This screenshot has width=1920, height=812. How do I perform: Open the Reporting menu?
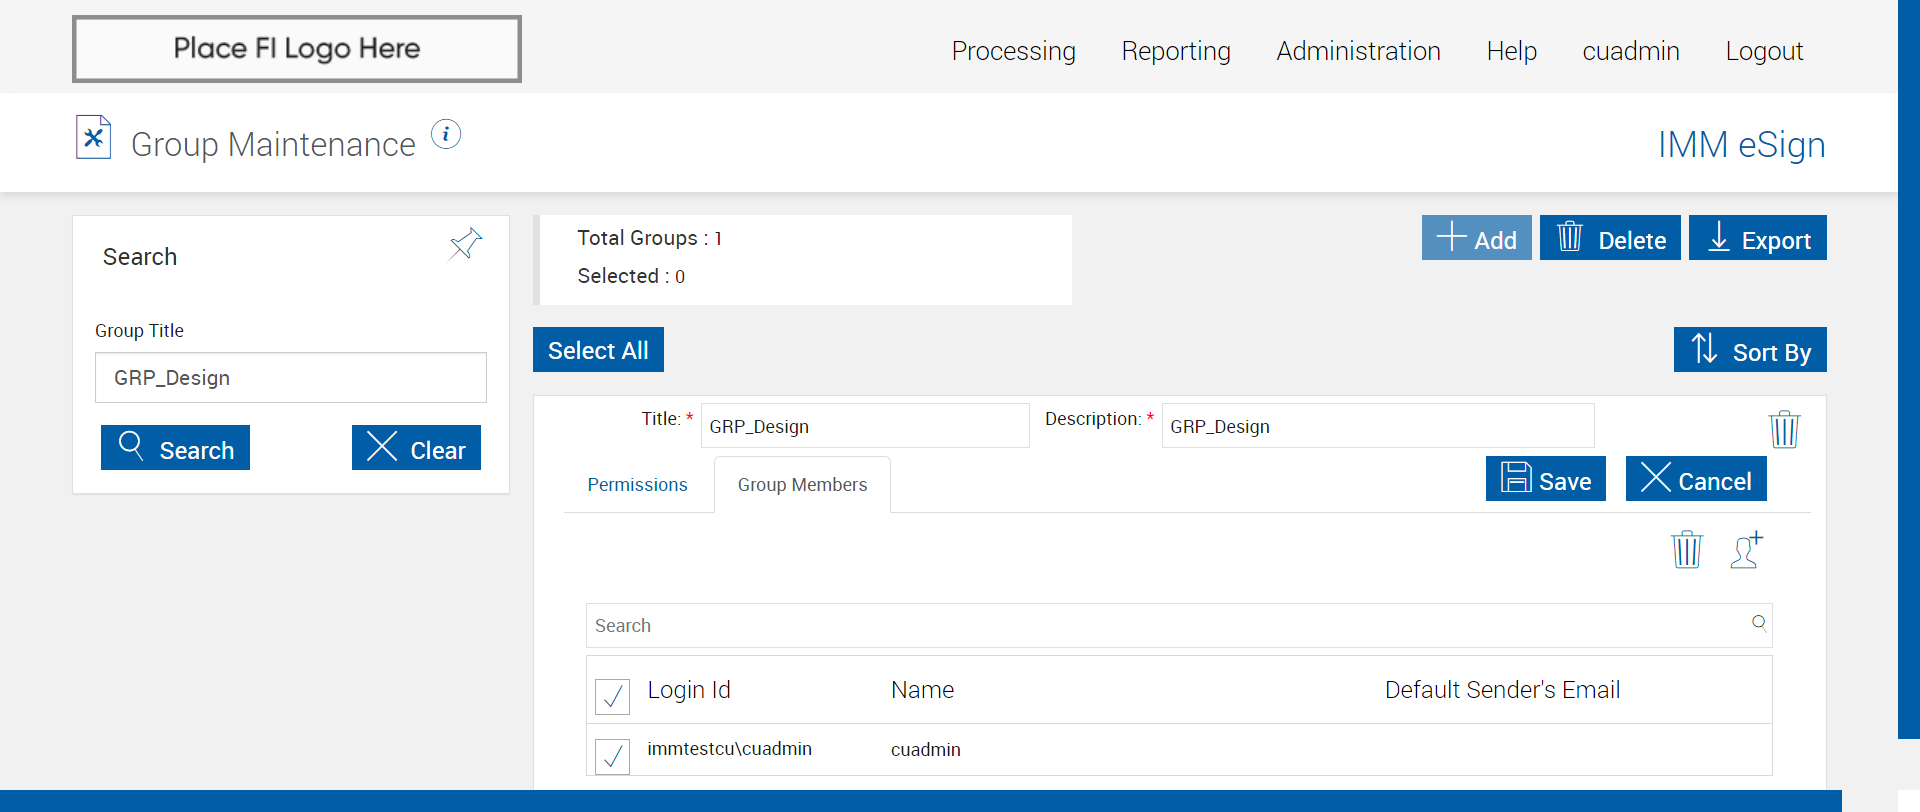tap(1176, 51)
